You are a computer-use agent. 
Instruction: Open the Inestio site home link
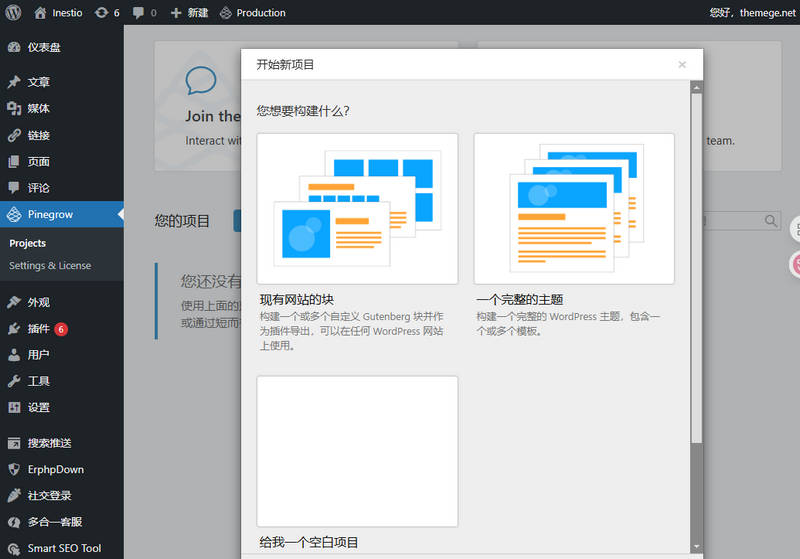pyautogui.click(x=58, y=13)
